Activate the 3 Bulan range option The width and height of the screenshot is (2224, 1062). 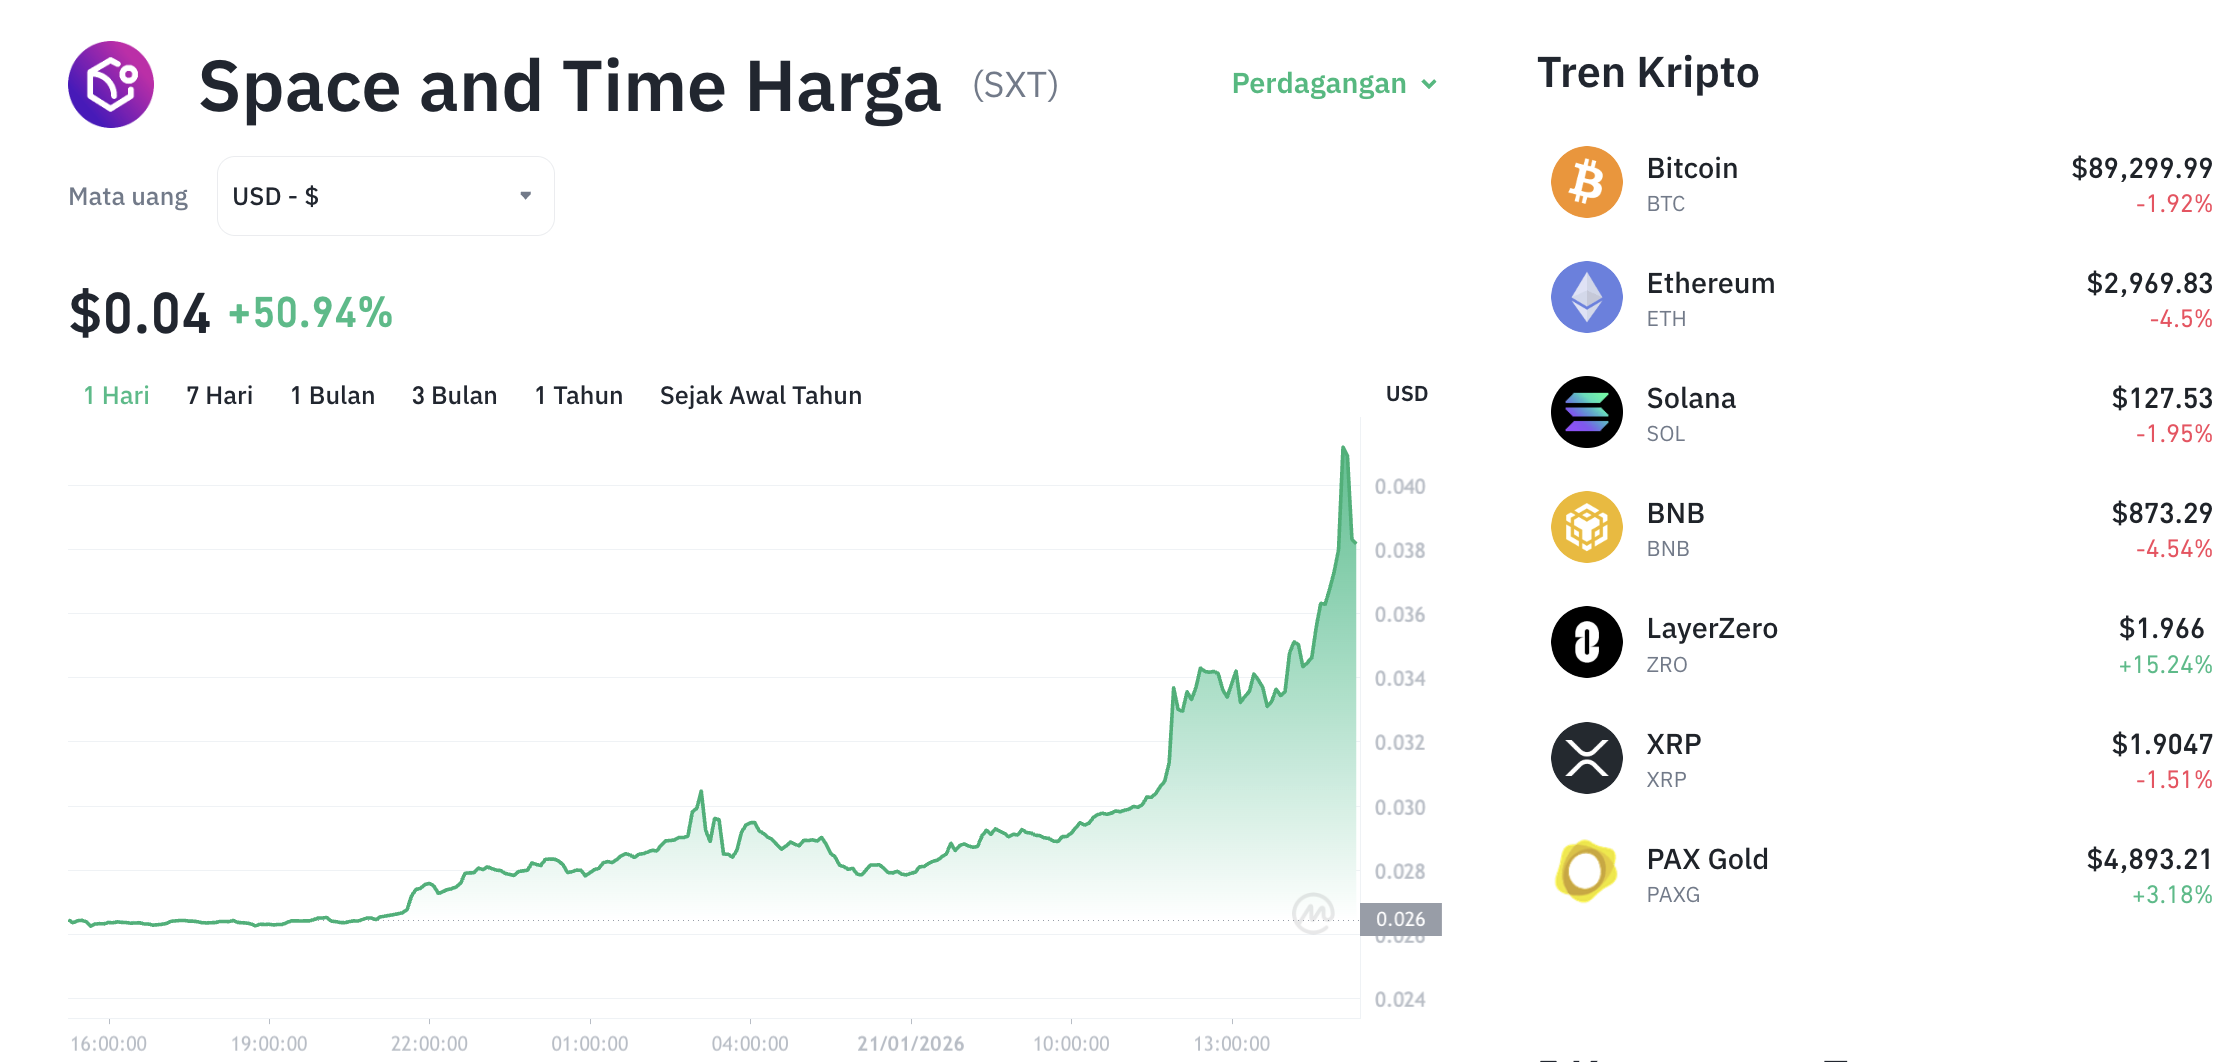pyautogui.click(x=454, y=395)
